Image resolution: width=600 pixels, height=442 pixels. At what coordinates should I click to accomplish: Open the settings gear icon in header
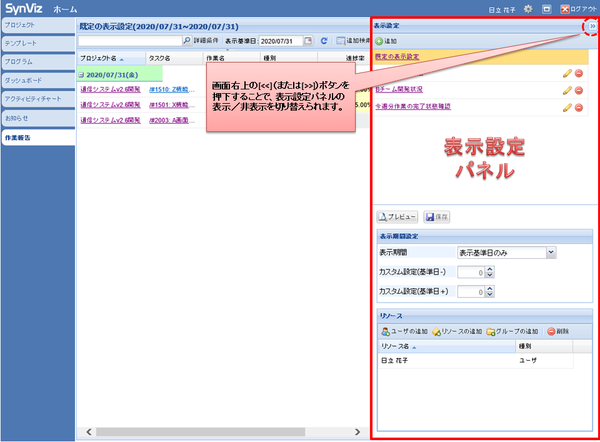coord(528,9)
